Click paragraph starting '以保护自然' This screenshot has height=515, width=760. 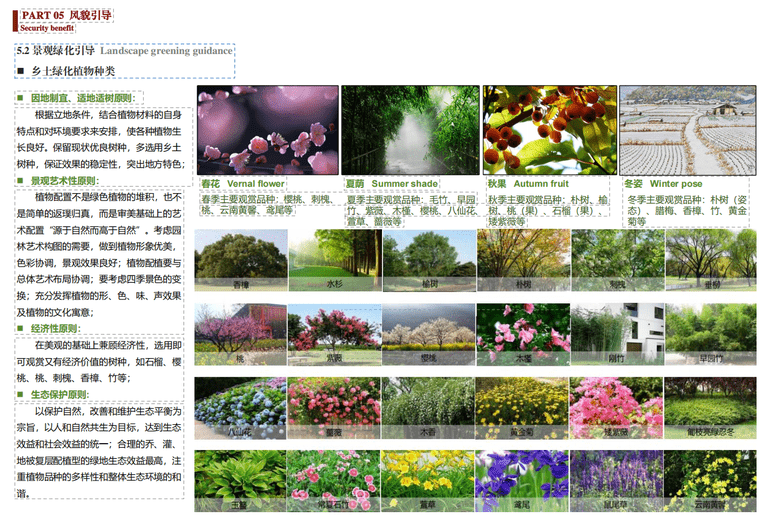pyautogui.click(x=99, y=452)
